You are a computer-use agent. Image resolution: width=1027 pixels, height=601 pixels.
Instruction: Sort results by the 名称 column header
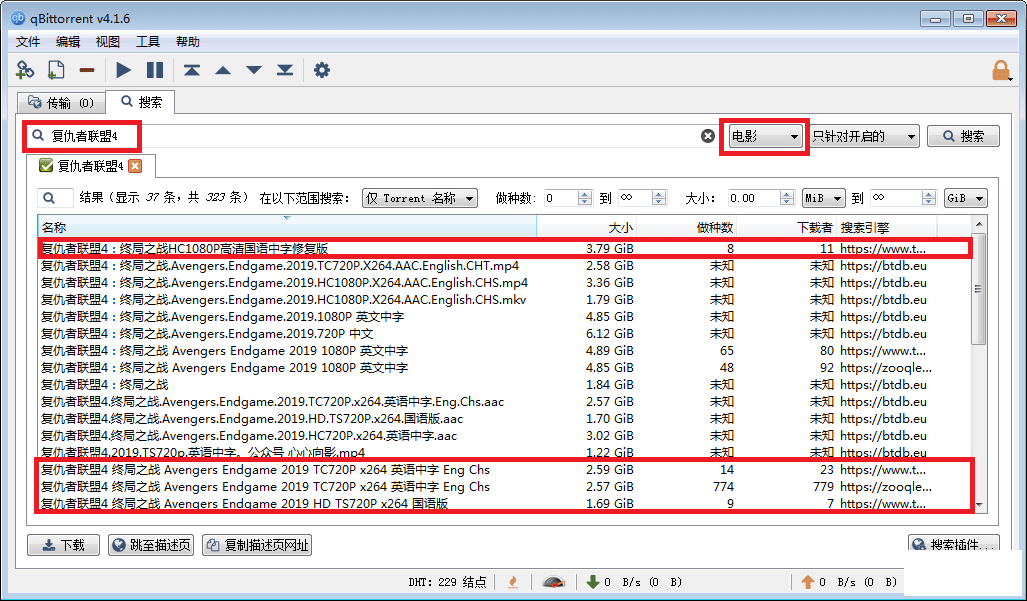(x=287, y=227)
